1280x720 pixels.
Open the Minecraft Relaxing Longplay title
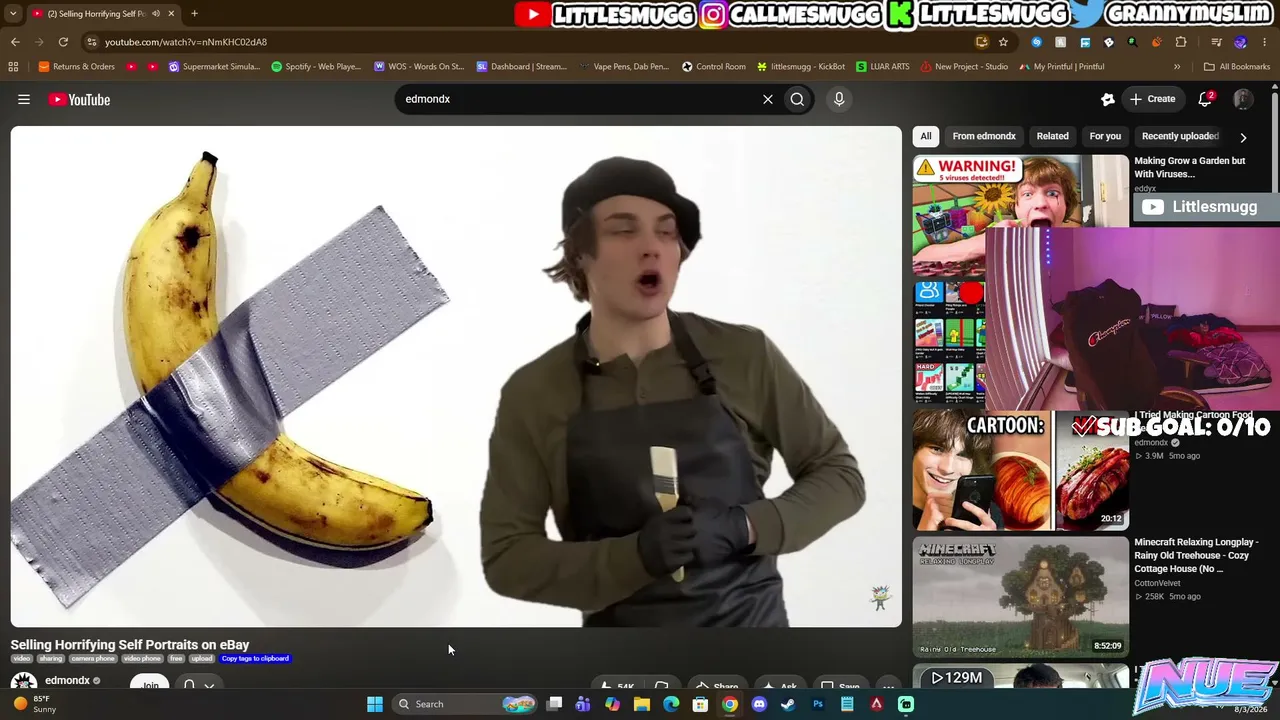coord(1196,555)
